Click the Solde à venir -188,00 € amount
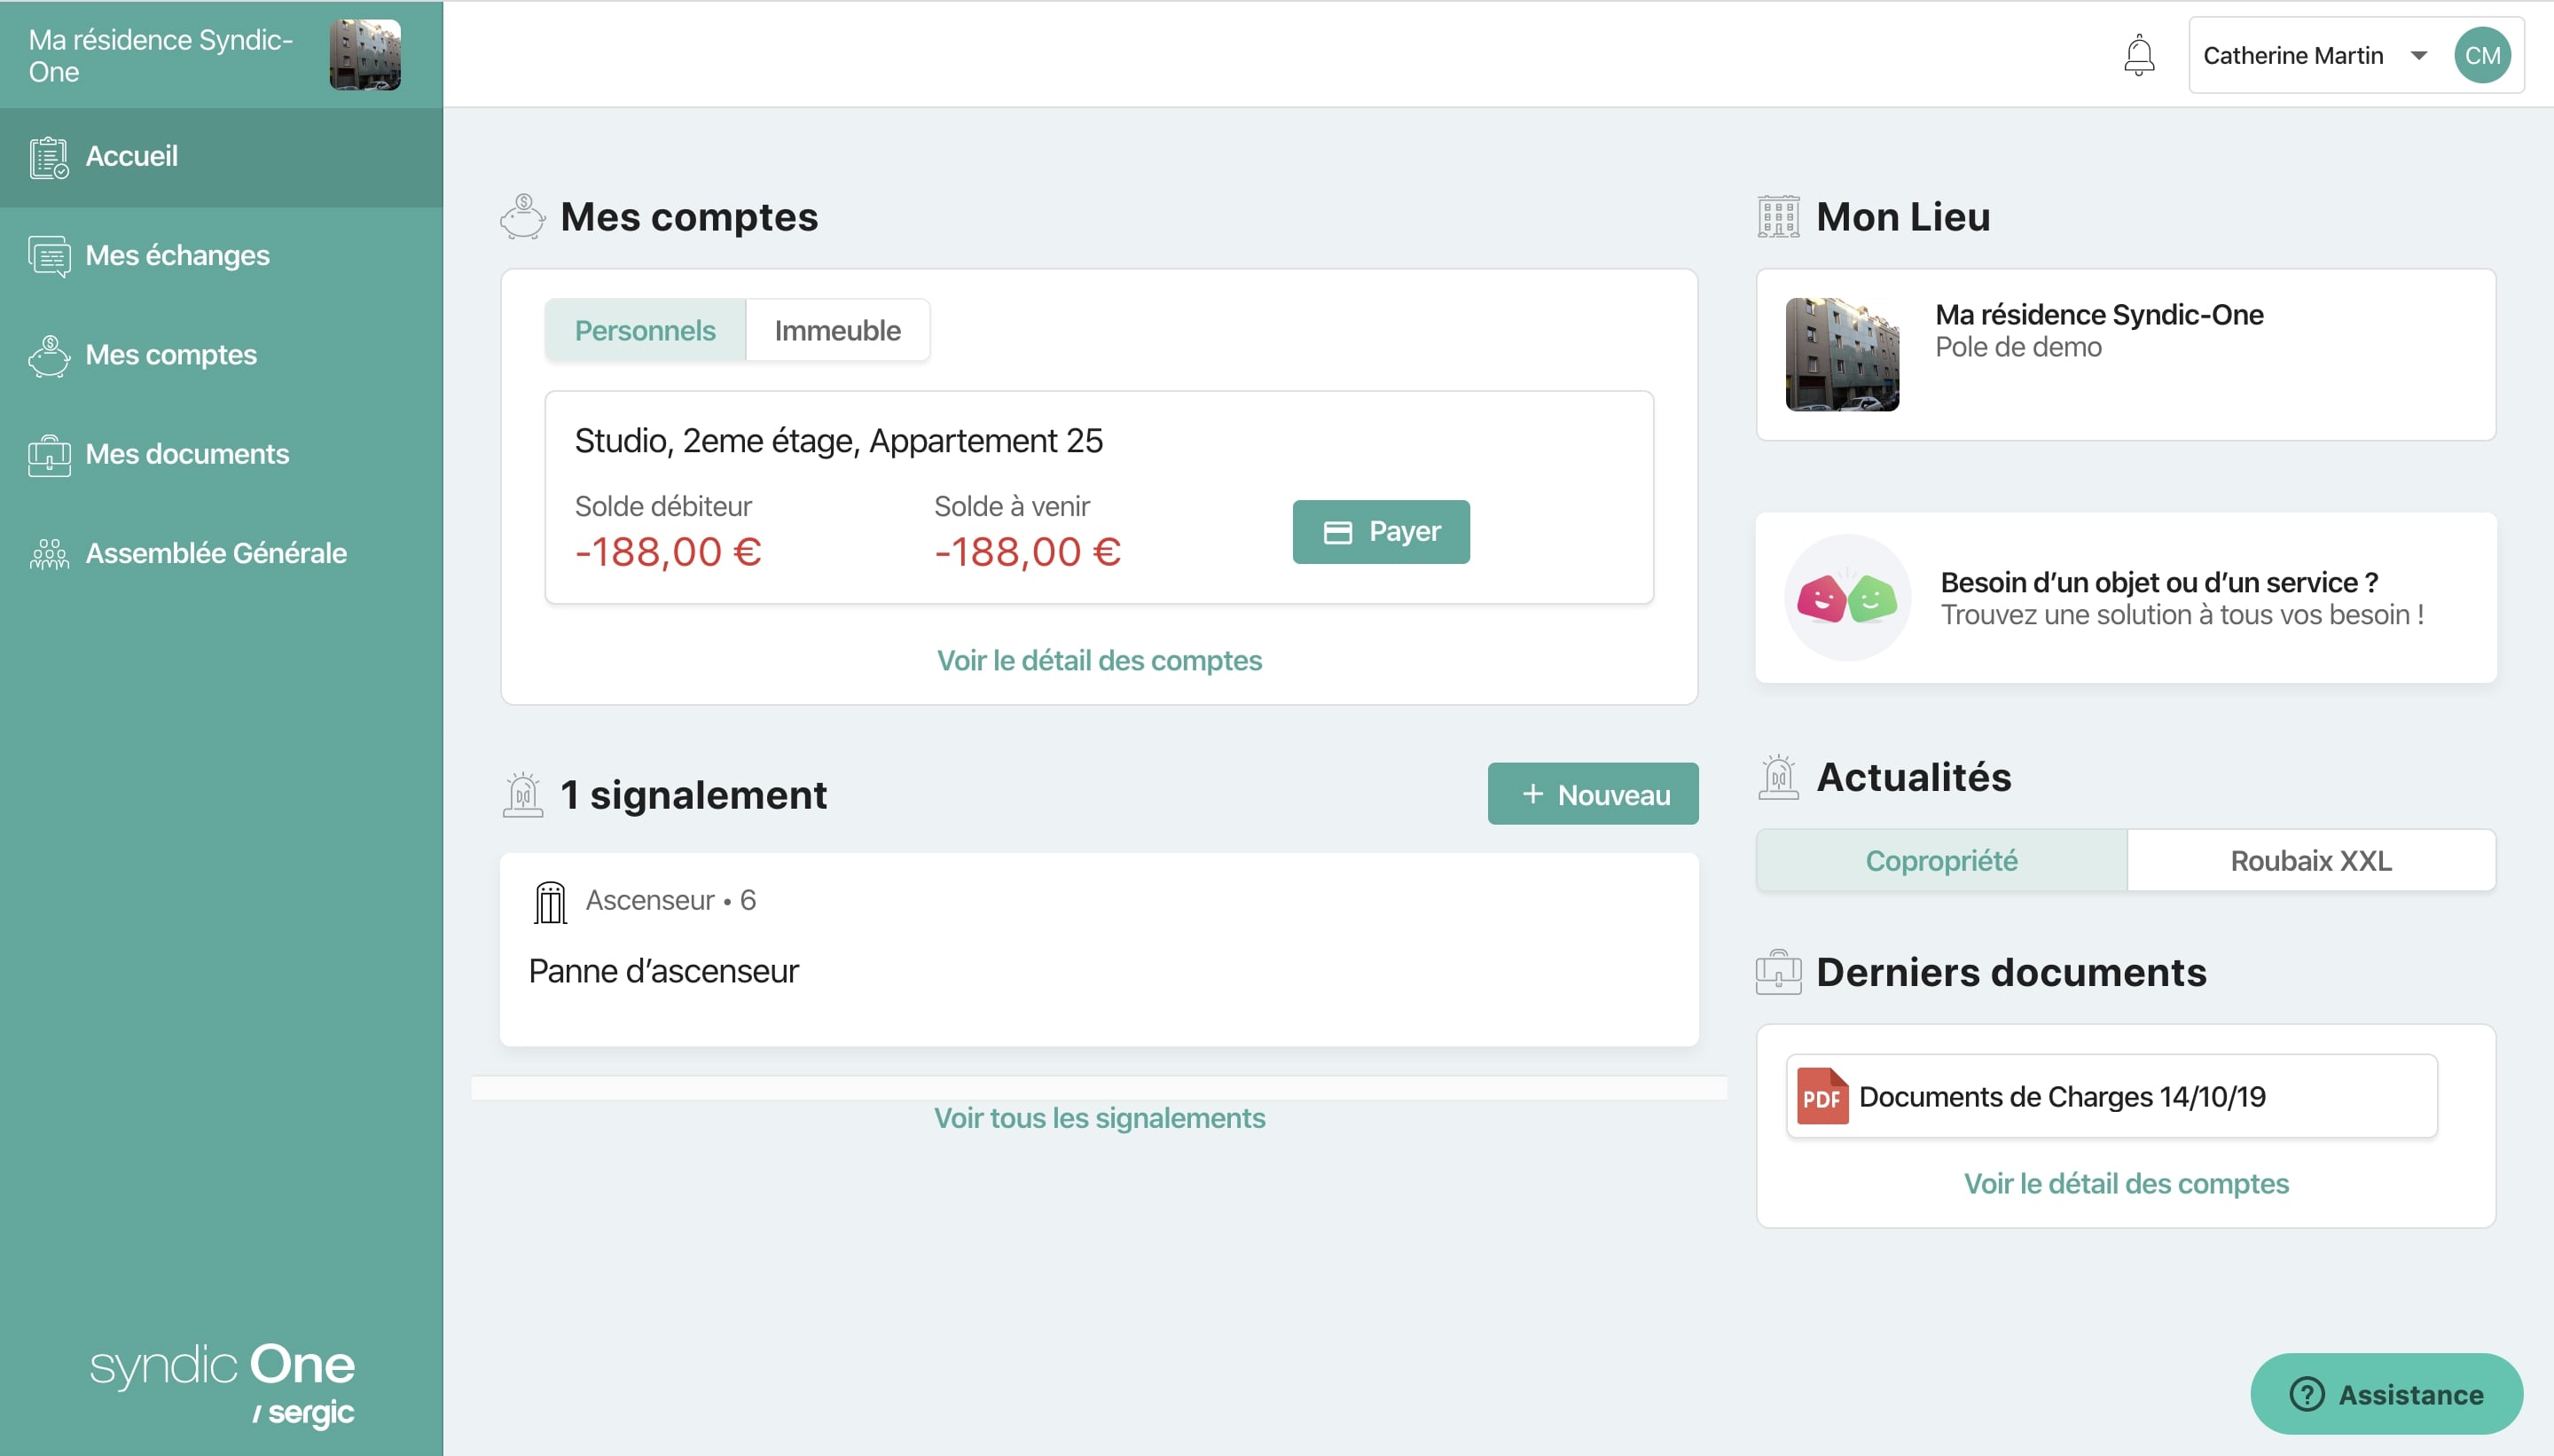The image size is (2554, 1456). tap(1027, 552)
